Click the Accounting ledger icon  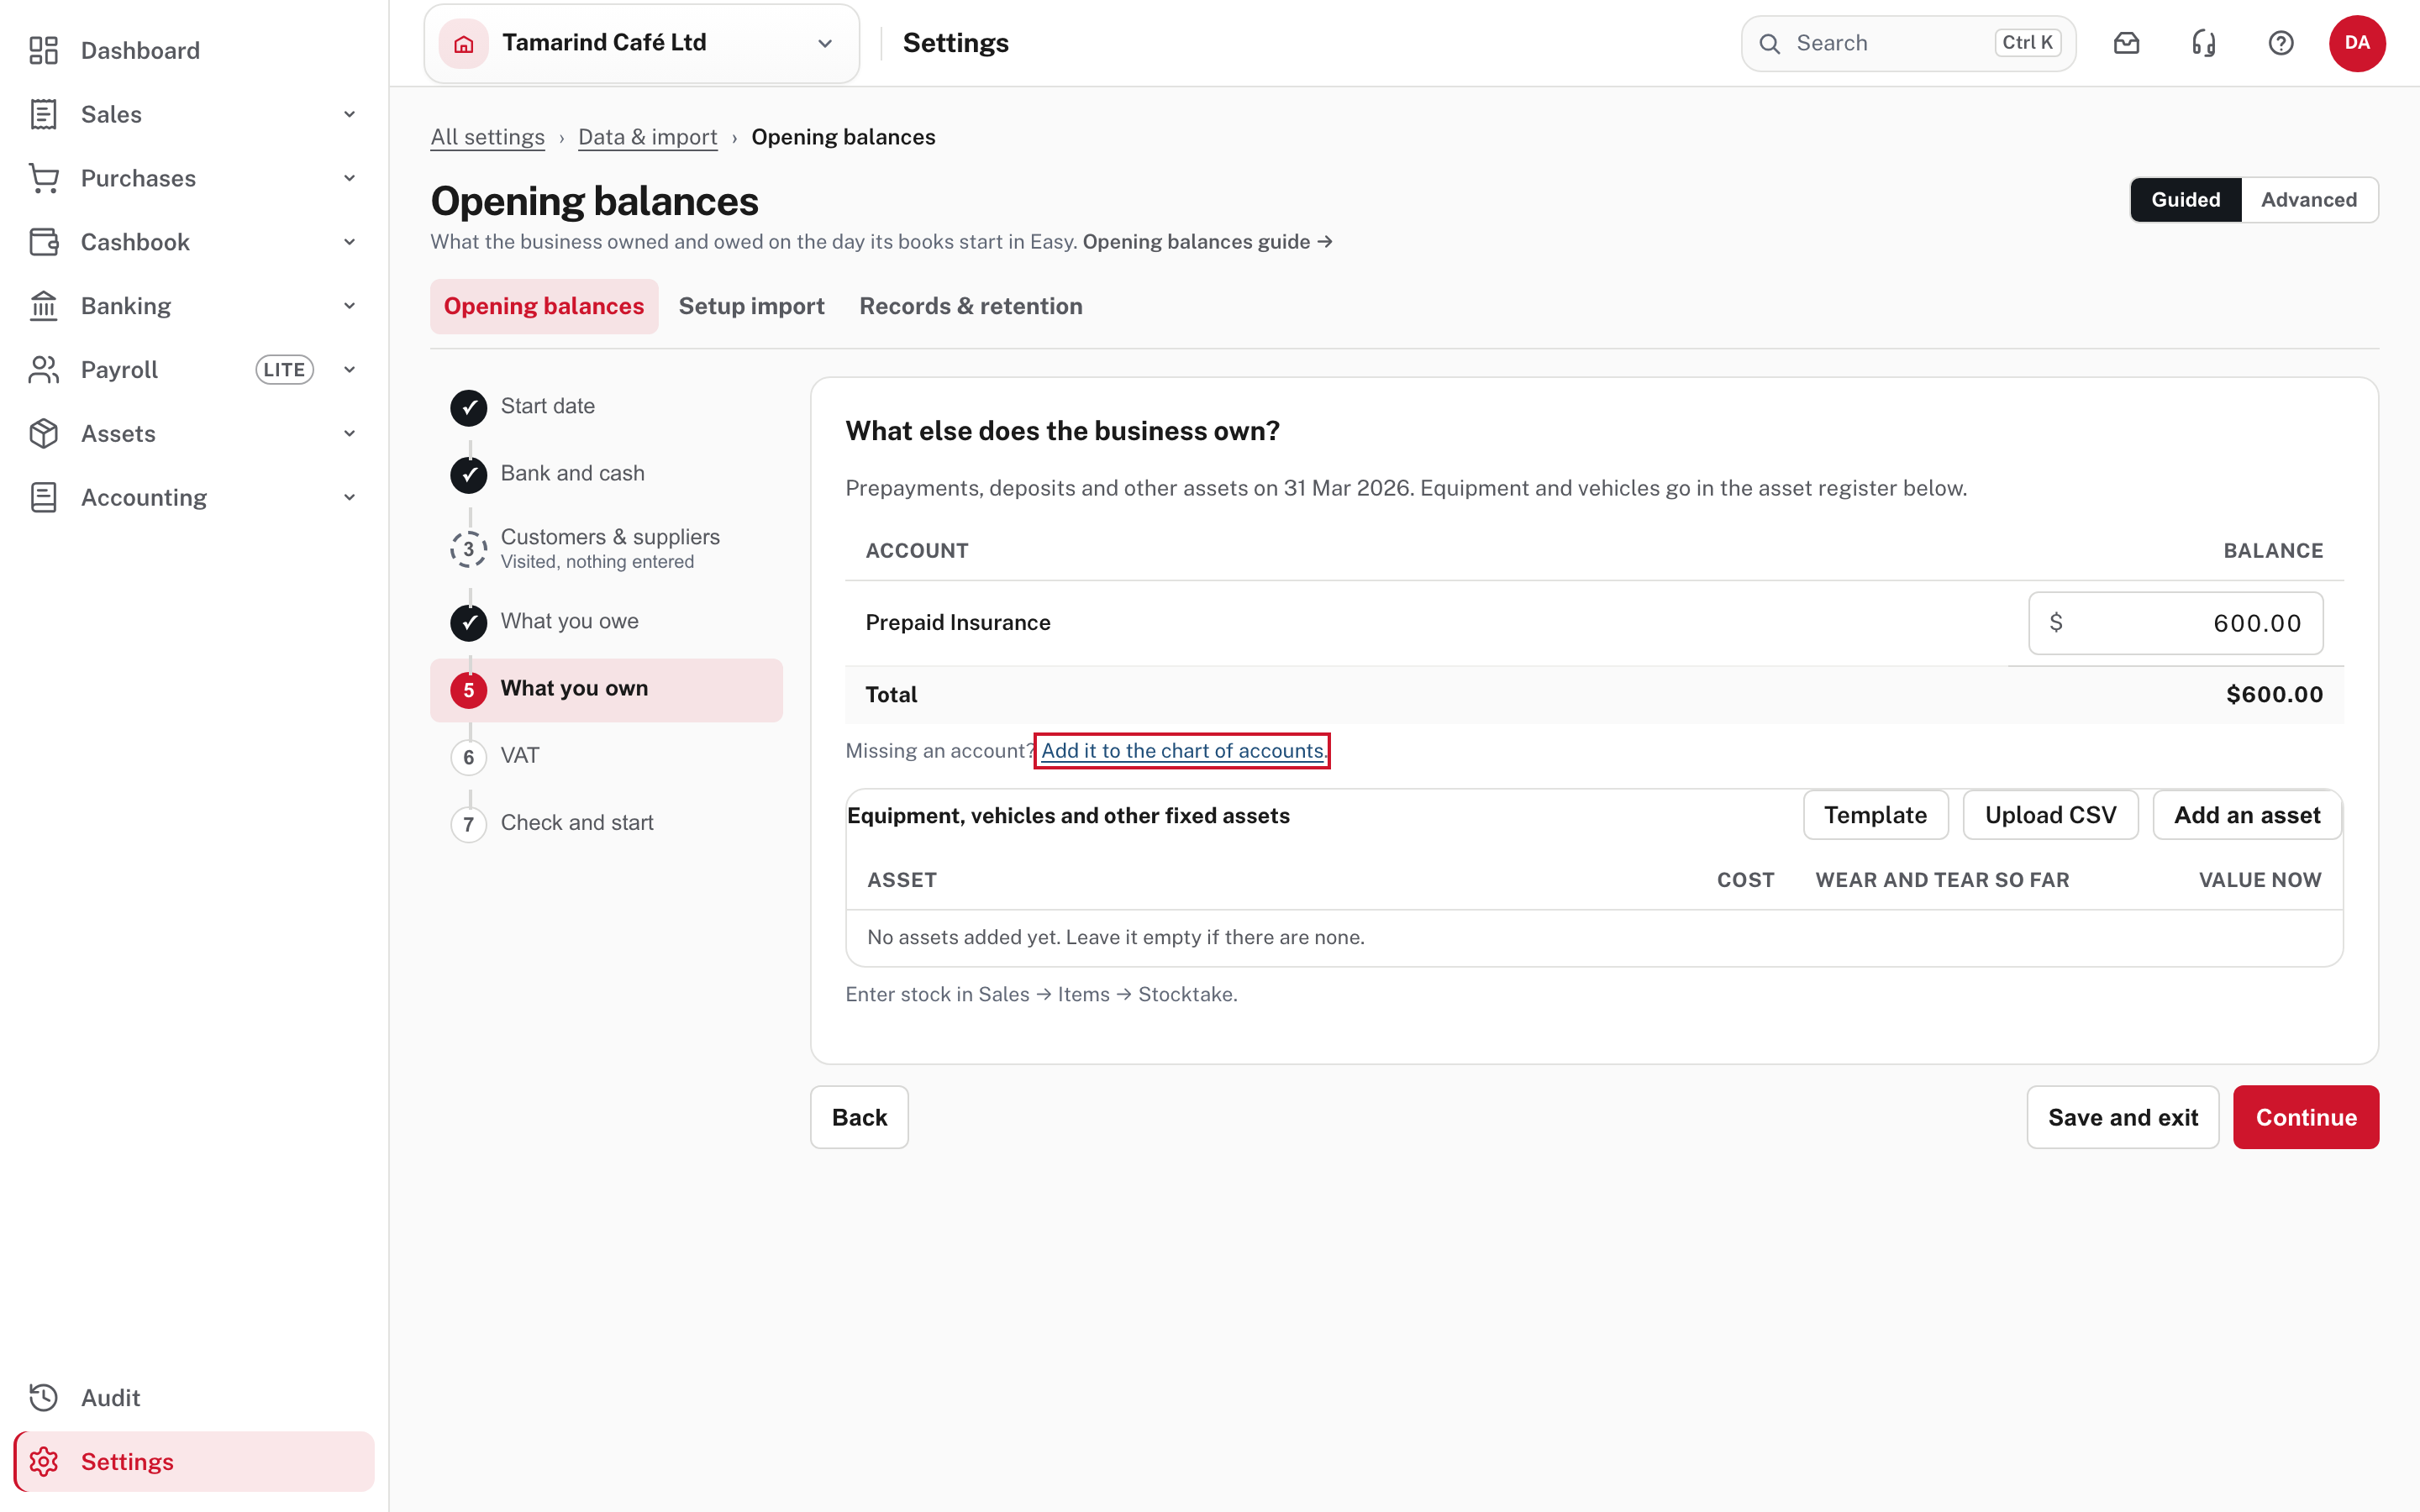(43, 498)
